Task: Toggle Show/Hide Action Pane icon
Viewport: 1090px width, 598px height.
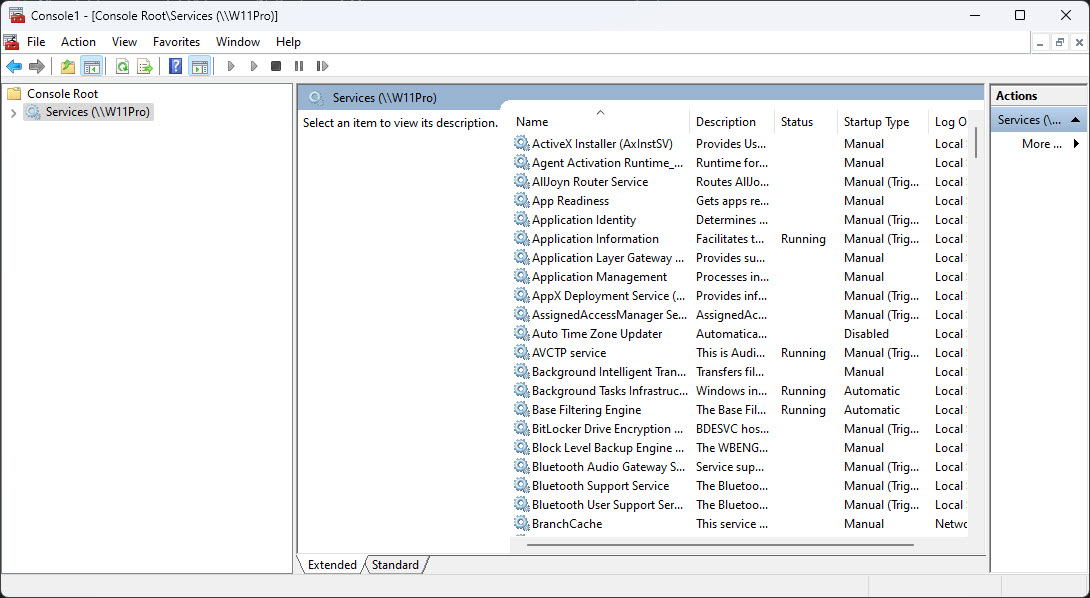Action: pyautogui.click(x=200, y=66)
